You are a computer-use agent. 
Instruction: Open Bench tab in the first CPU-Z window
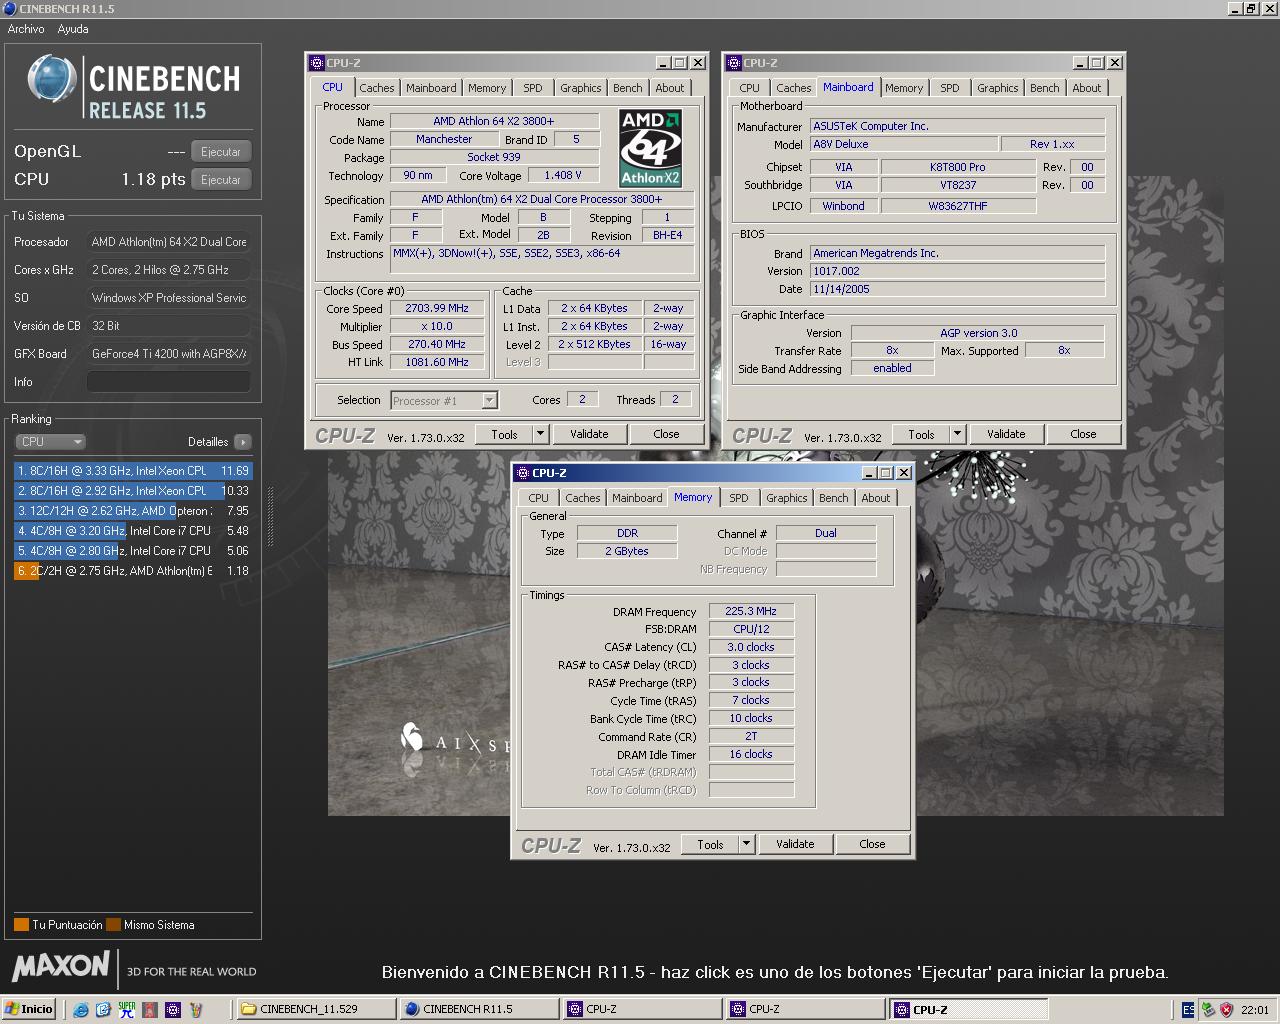click(x=628, y=88)
